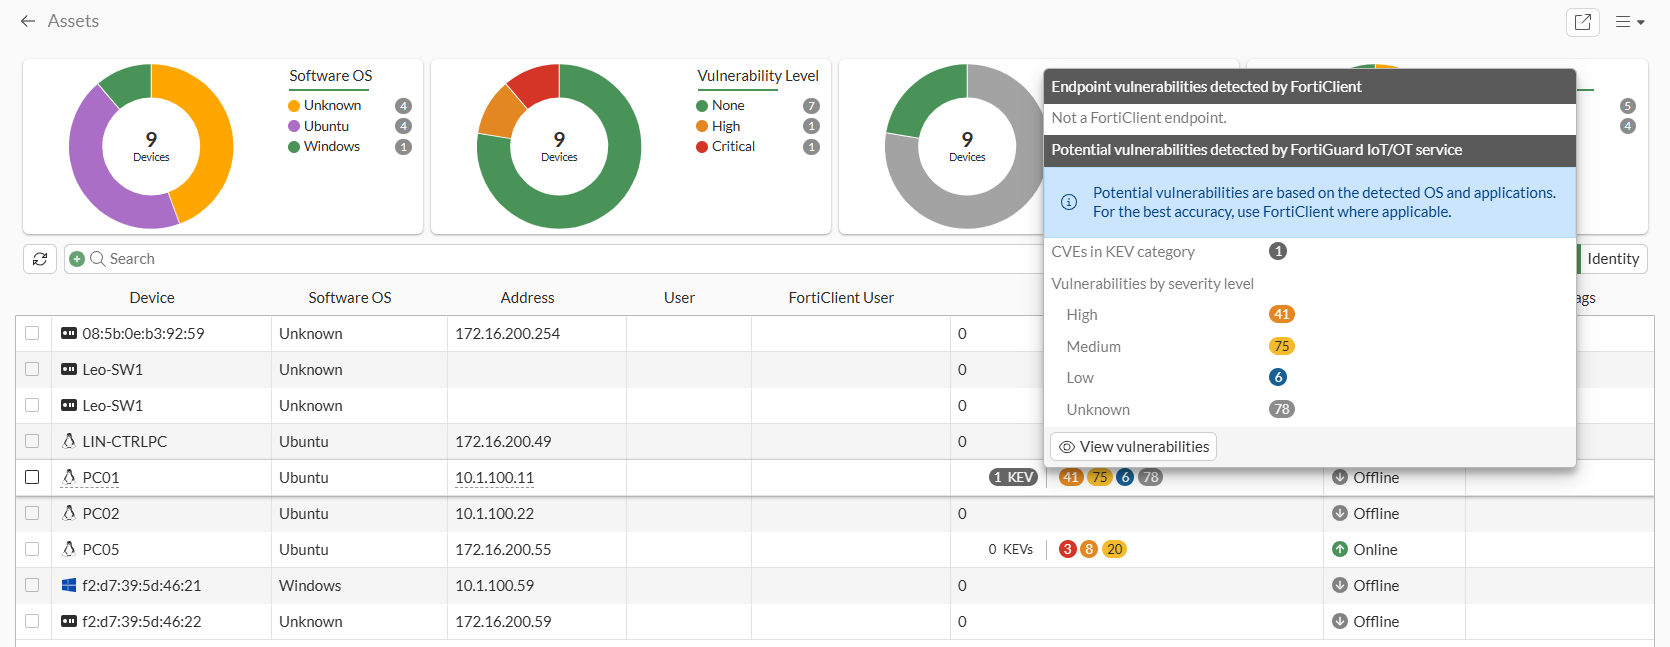Click the refresh table icon

coord(40,259)
